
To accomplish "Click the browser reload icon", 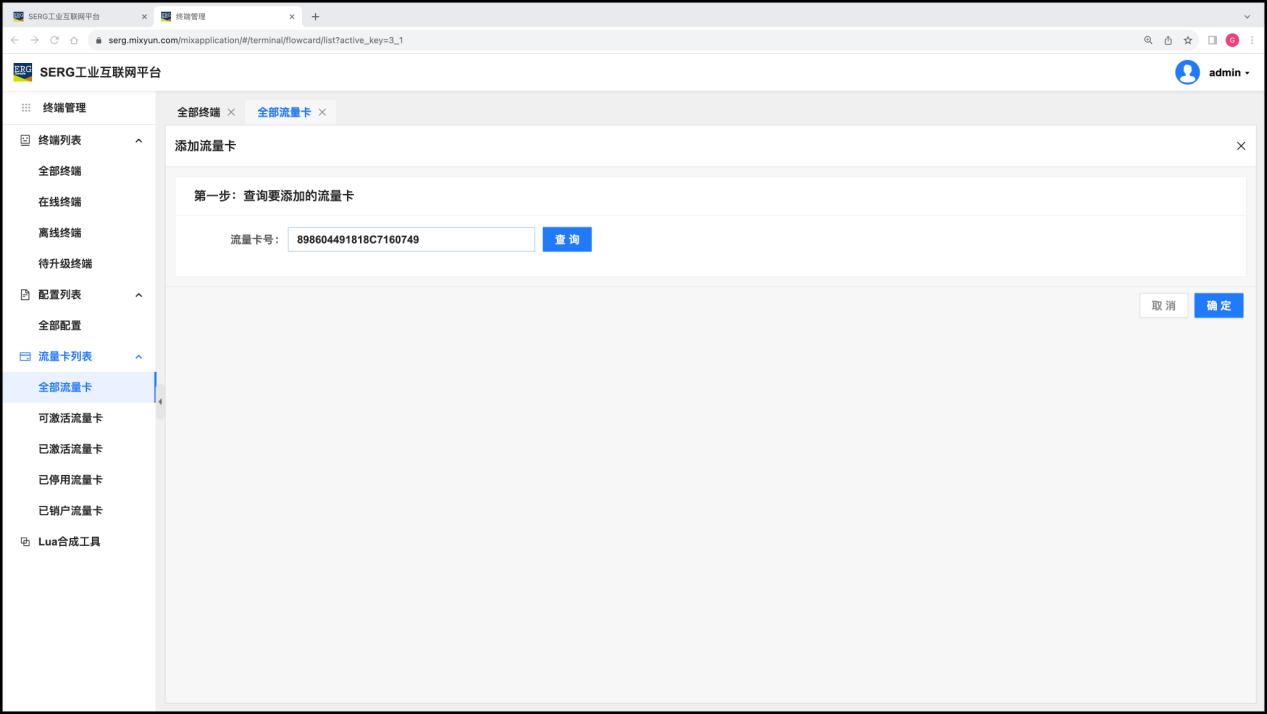I will (x=54, y=40).
